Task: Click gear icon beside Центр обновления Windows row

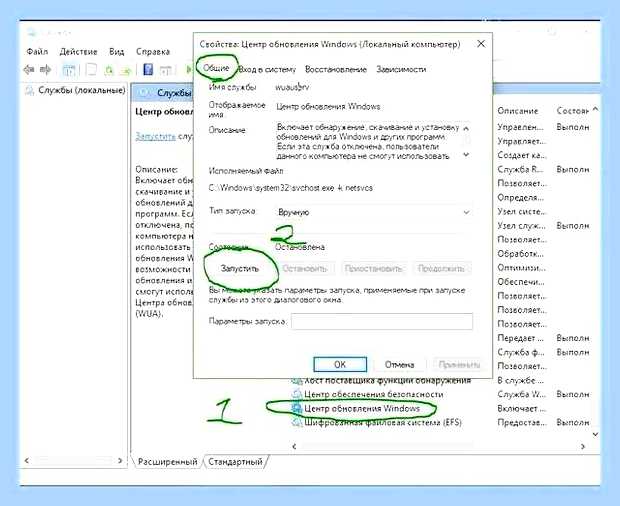Action: pyautogui.click(x=297, y=408)
